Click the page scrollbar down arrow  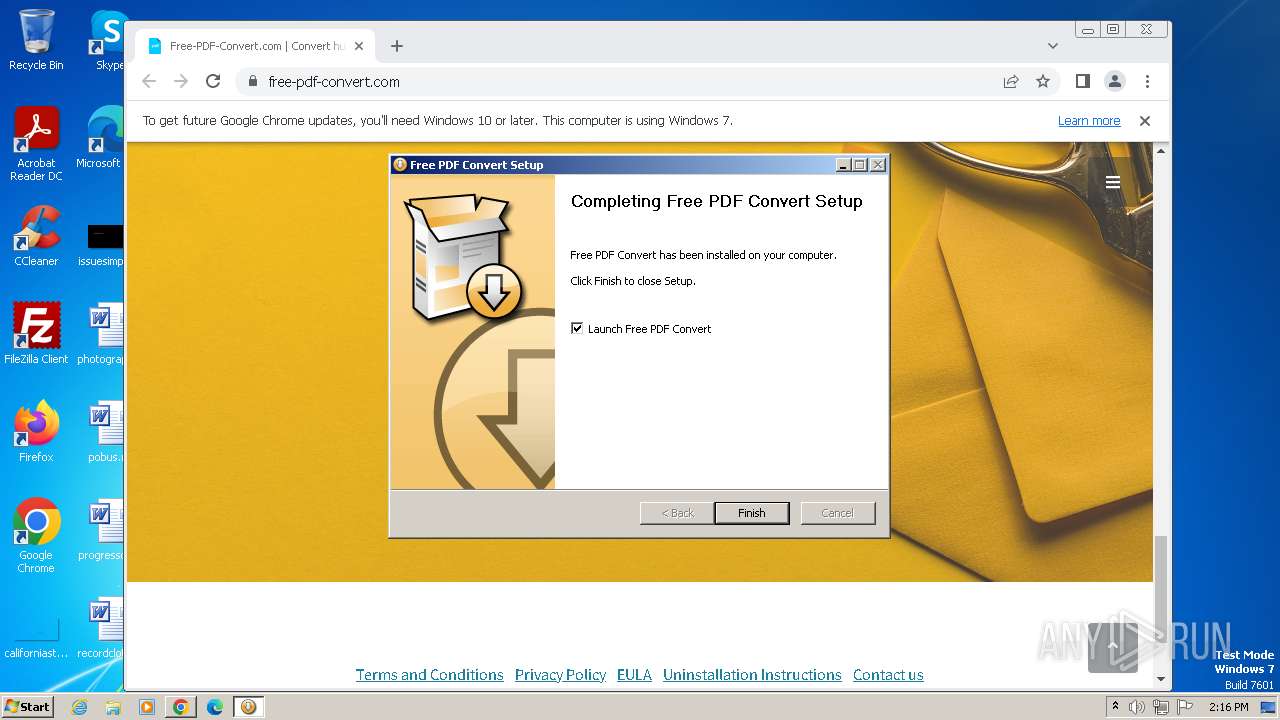point(1161,679)
